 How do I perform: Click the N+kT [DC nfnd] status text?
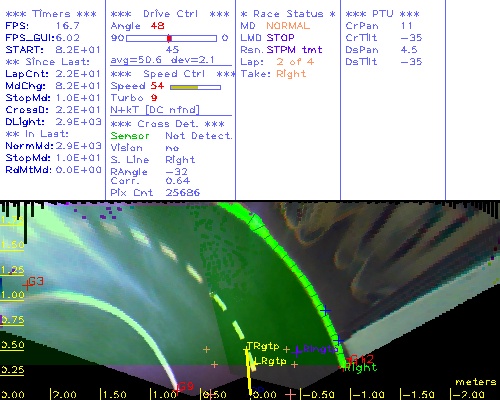click(x=155, y=110)
